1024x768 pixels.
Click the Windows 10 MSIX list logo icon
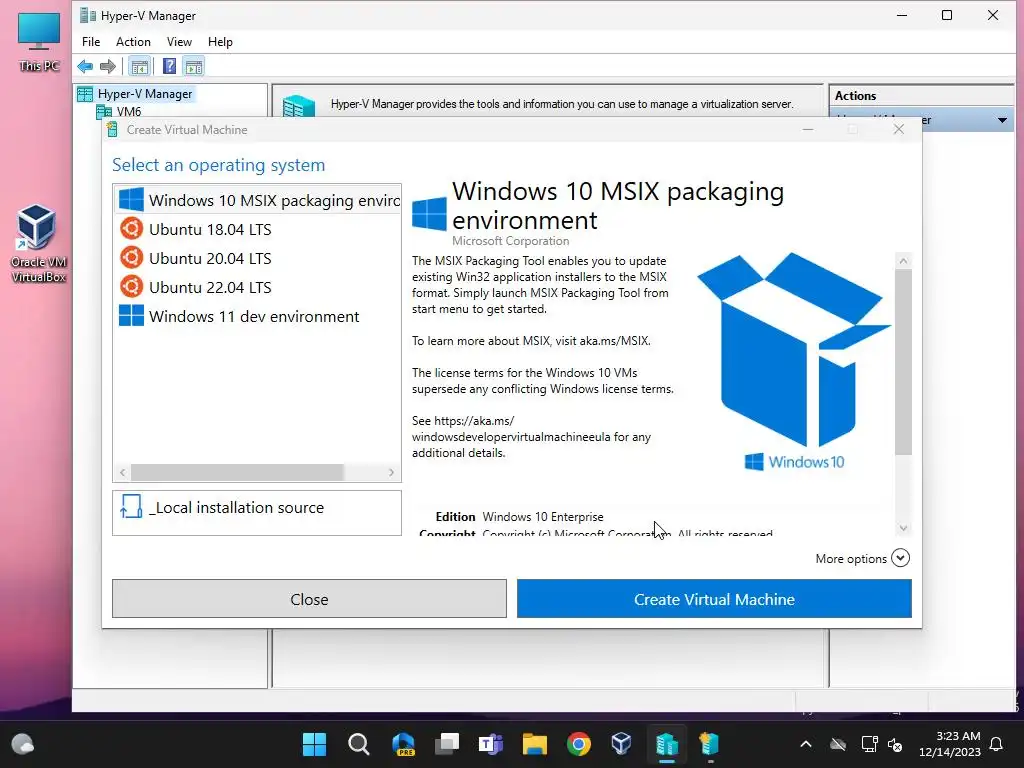click(x=131, y=199)
